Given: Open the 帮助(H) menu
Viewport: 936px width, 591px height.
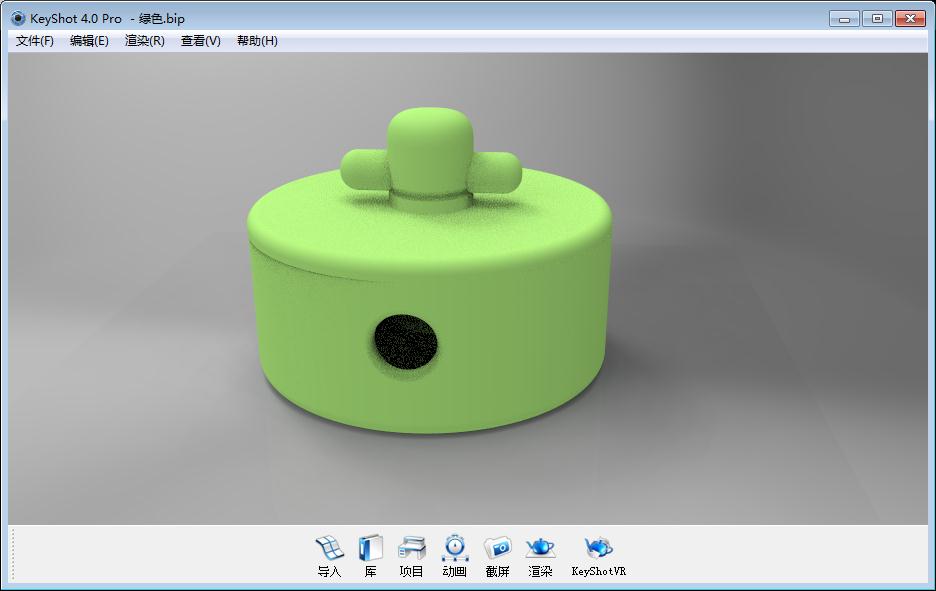Looking at the screenshot, I should coord(257,41).
